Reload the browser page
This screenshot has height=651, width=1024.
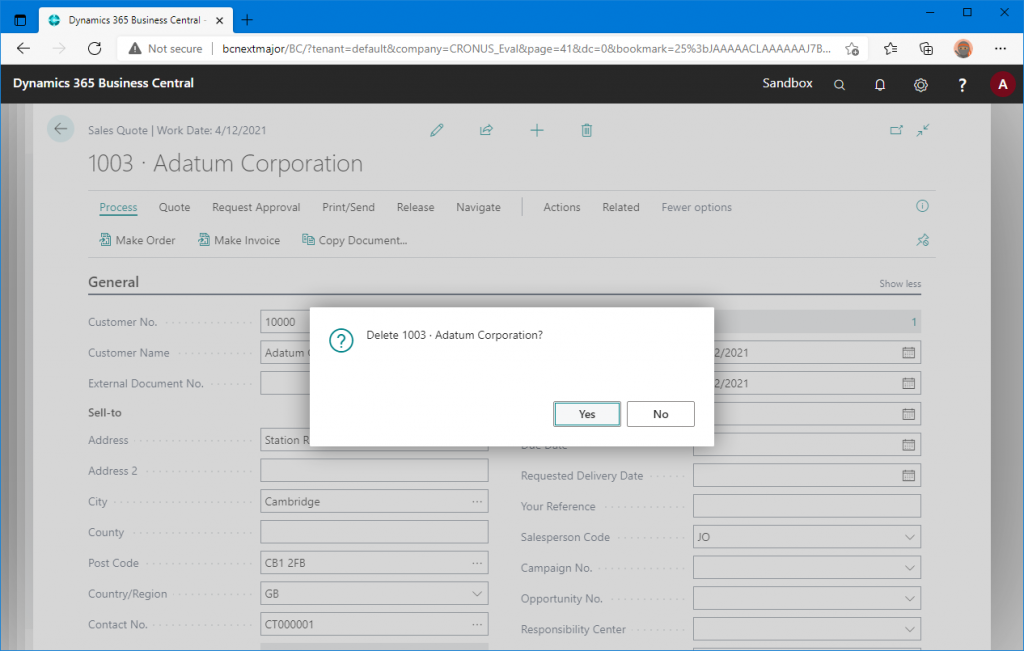(x=95, y=48)
